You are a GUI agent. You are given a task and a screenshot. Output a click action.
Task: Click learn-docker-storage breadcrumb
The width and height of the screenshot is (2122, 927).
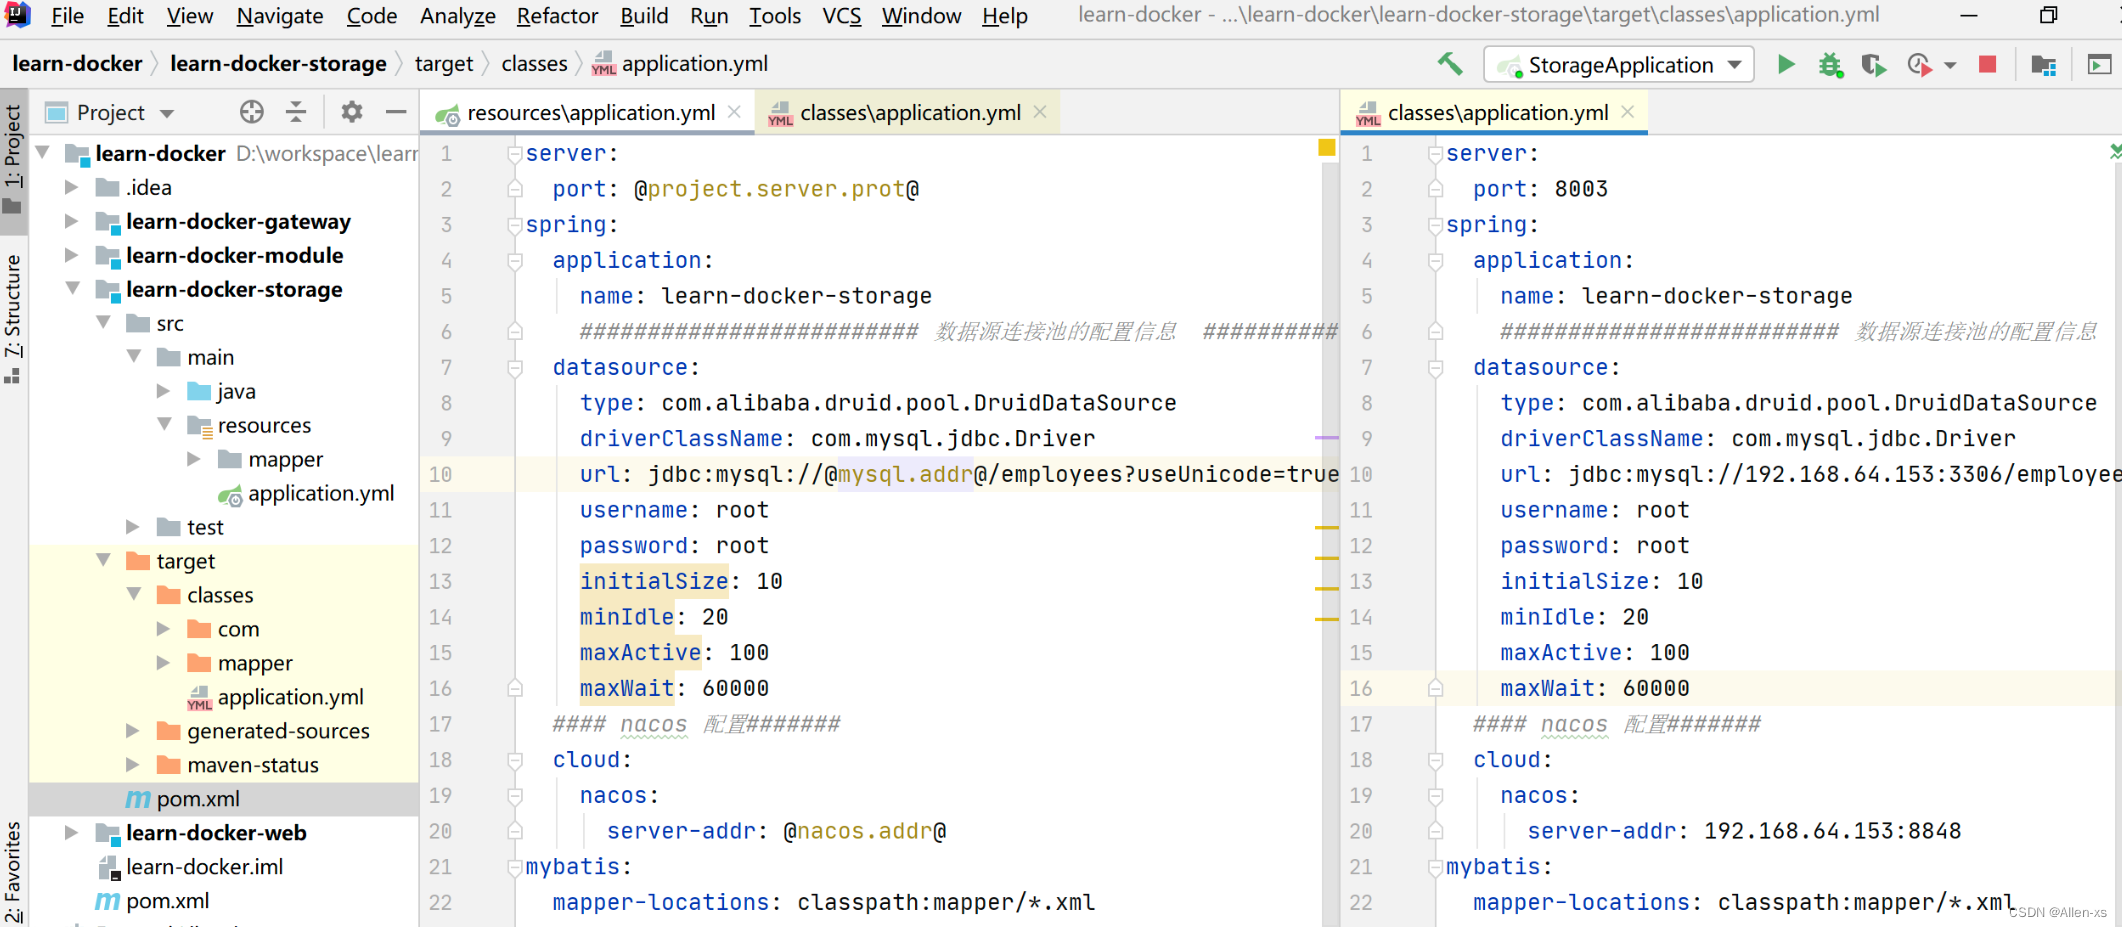click(x=278, y=64)
